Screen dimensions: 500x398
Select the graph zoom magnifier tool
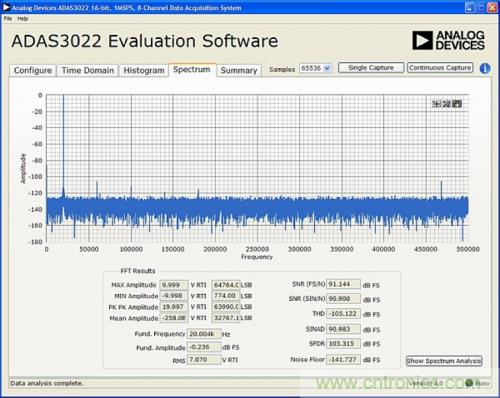(x=447, y=104)
